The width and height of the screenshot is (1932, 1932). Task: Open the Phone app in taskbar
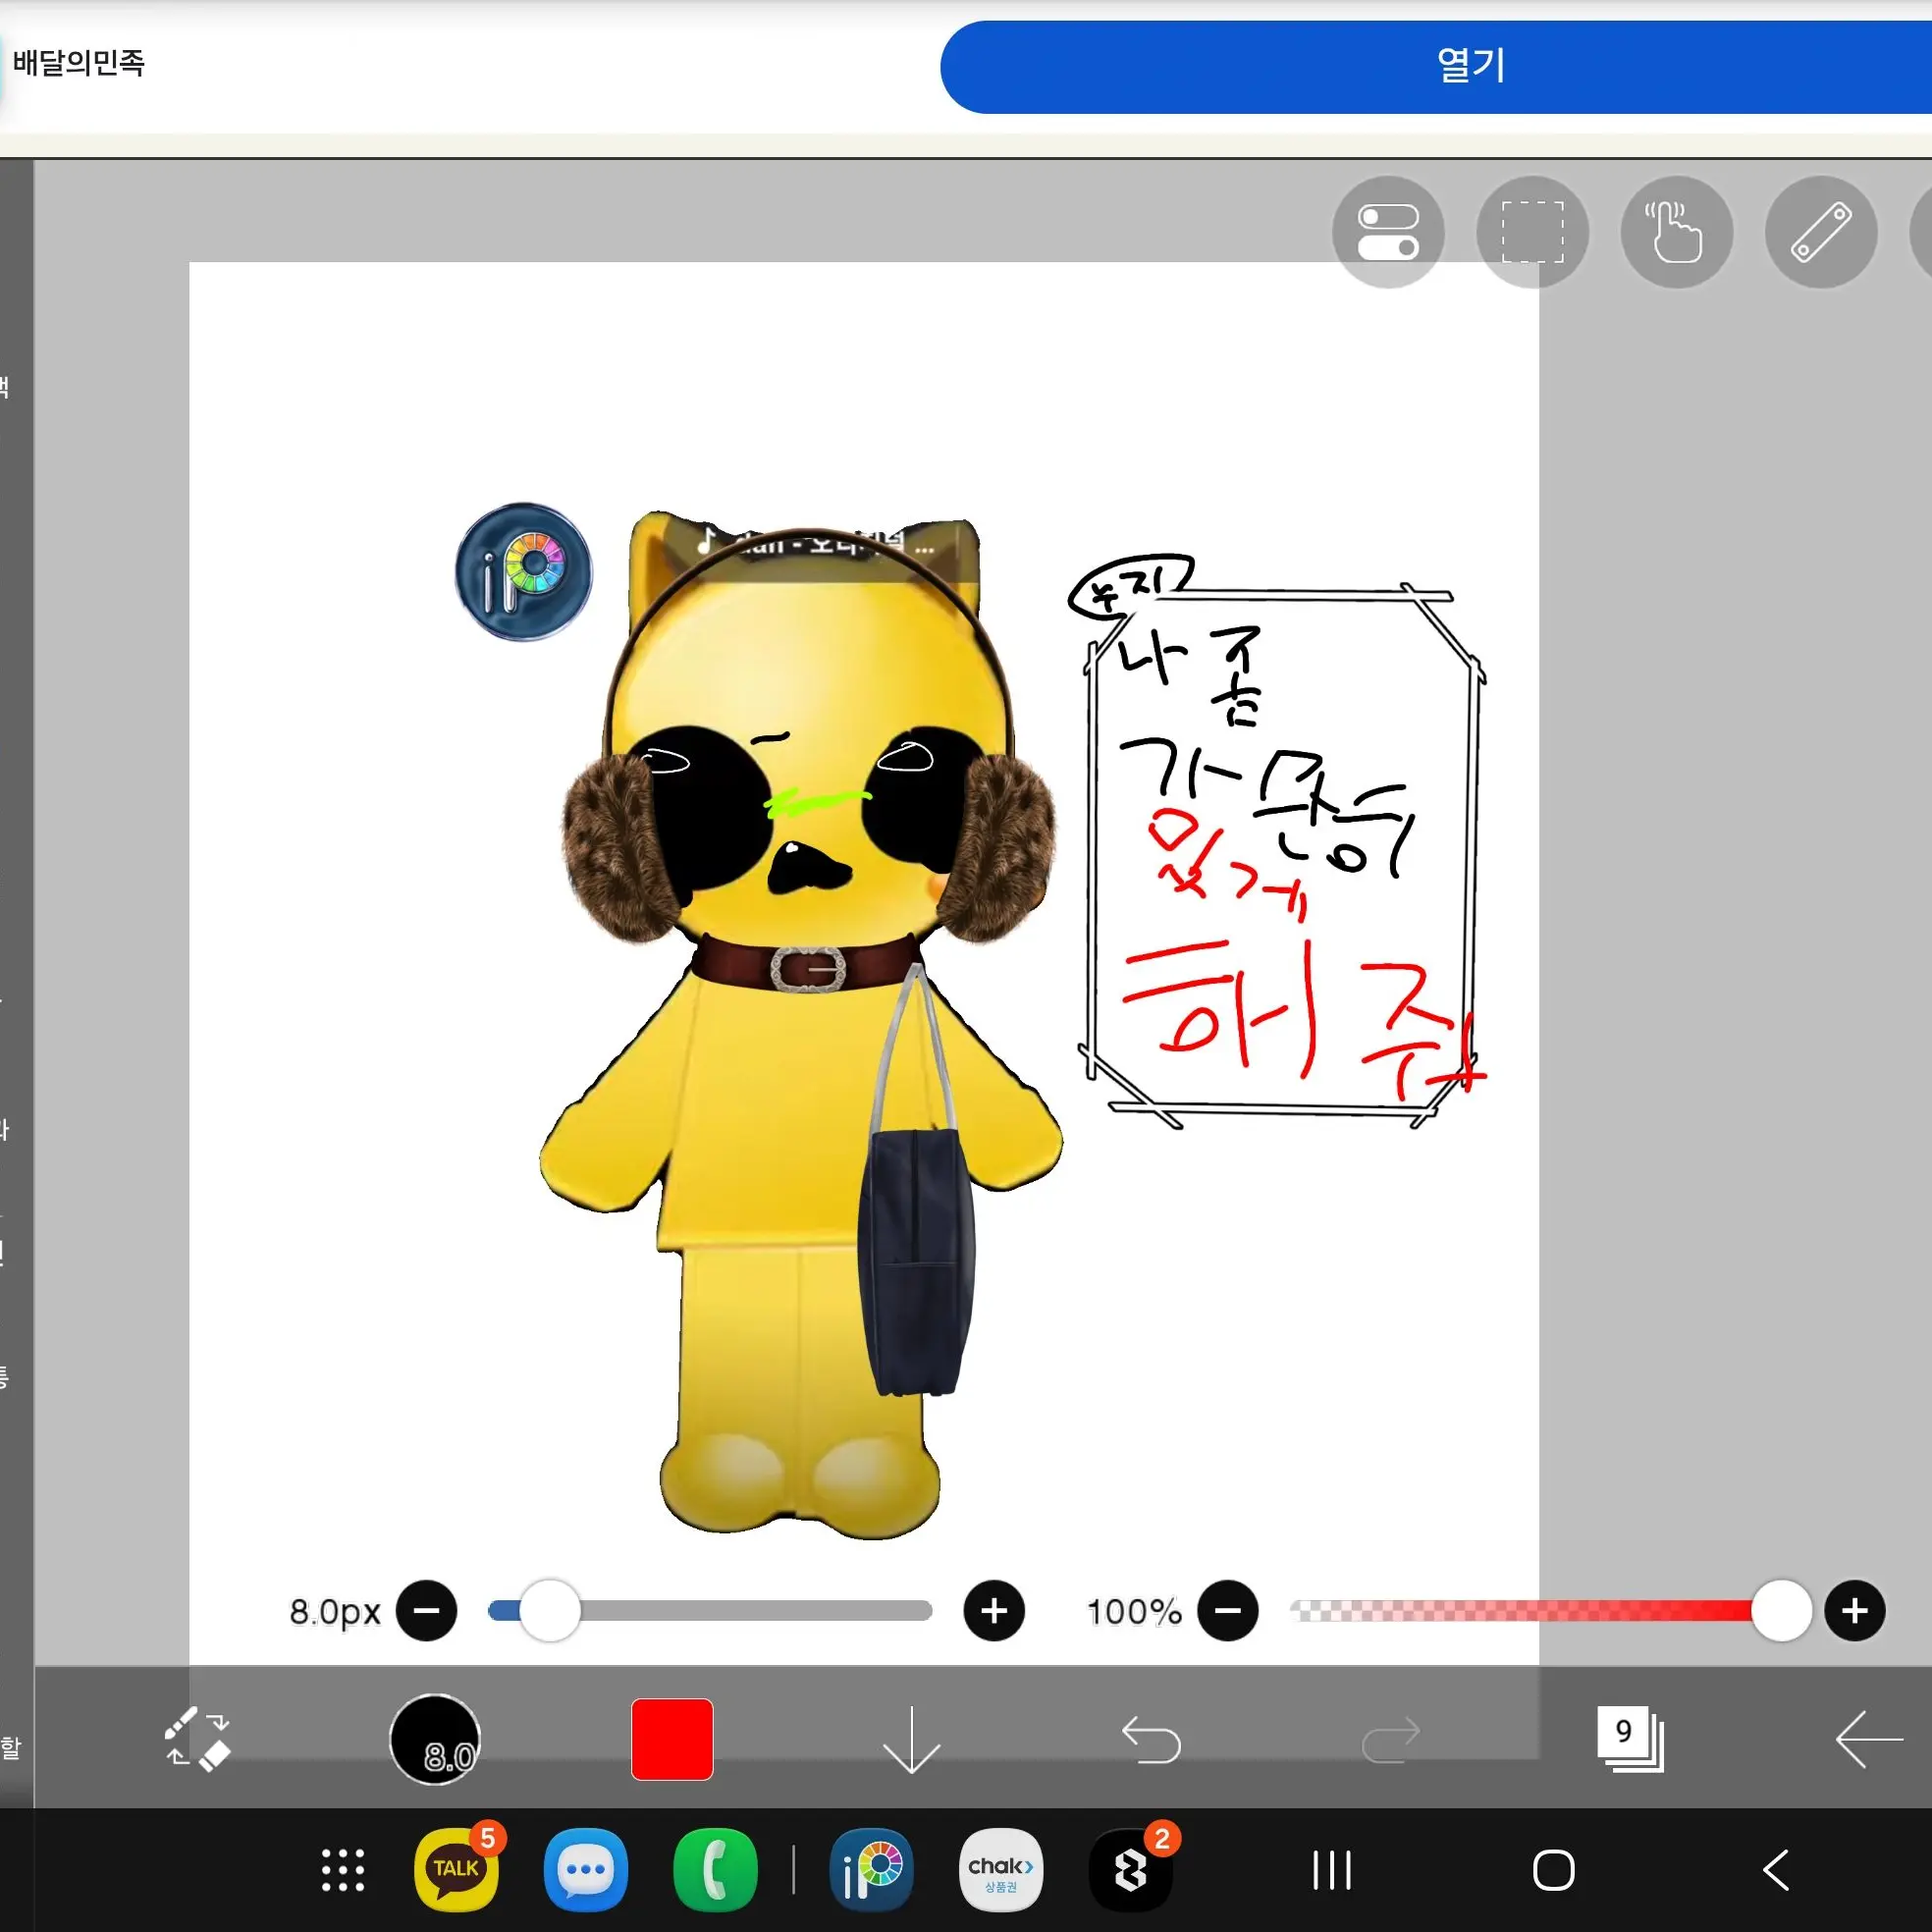pos(715,1870)
